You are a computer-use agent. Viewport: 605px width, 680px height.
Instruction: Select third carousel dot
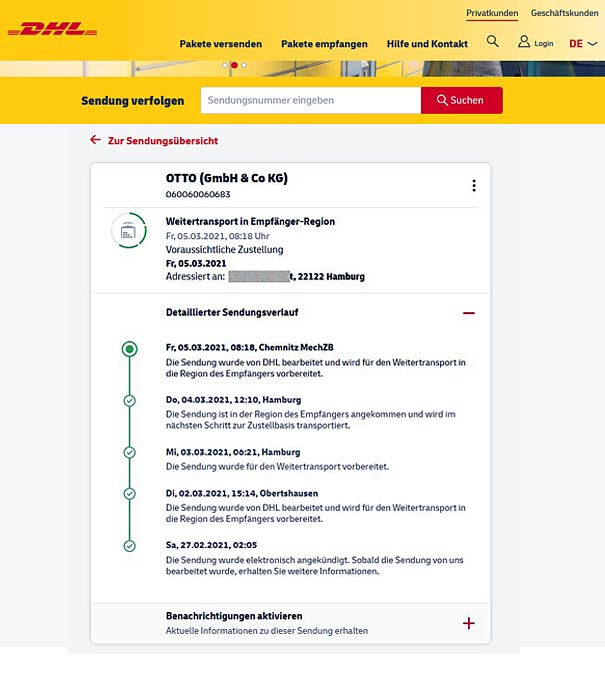[244, 65]
